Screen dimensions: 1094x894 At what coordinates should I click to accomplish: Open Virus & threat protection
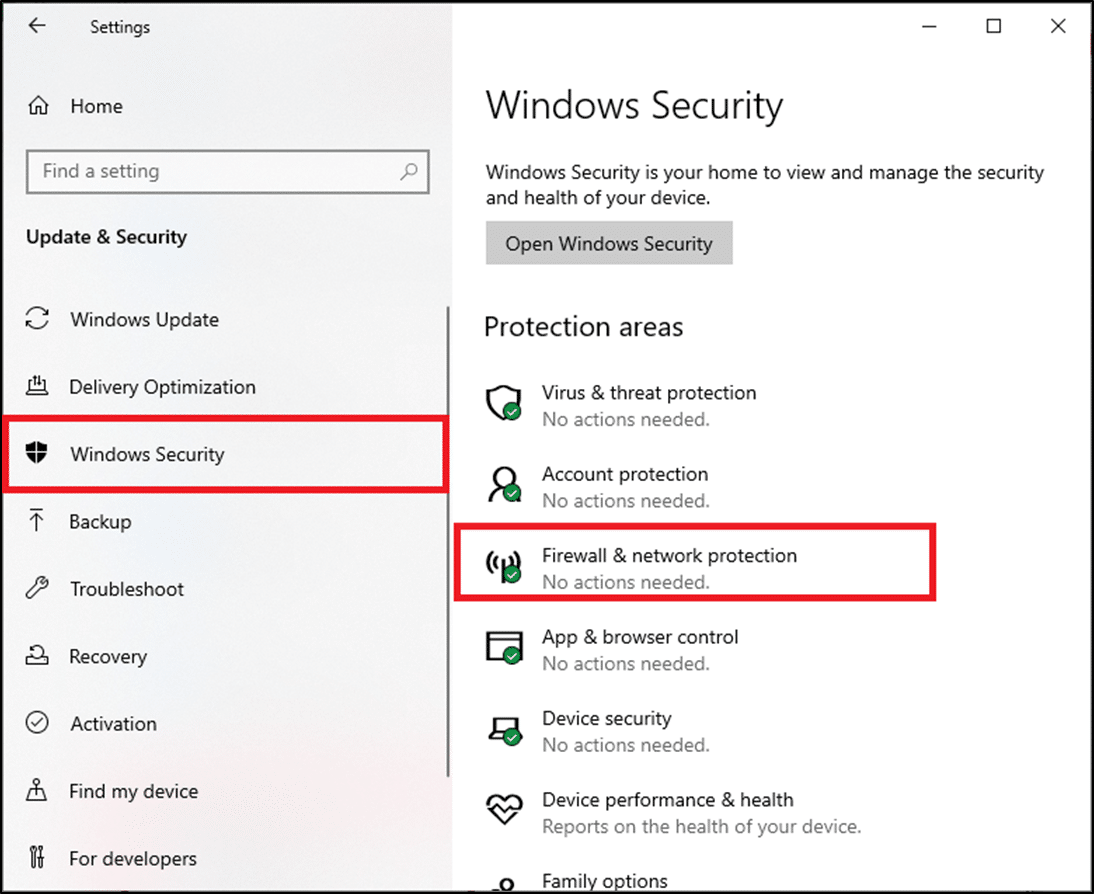click(x=648, y=393)
